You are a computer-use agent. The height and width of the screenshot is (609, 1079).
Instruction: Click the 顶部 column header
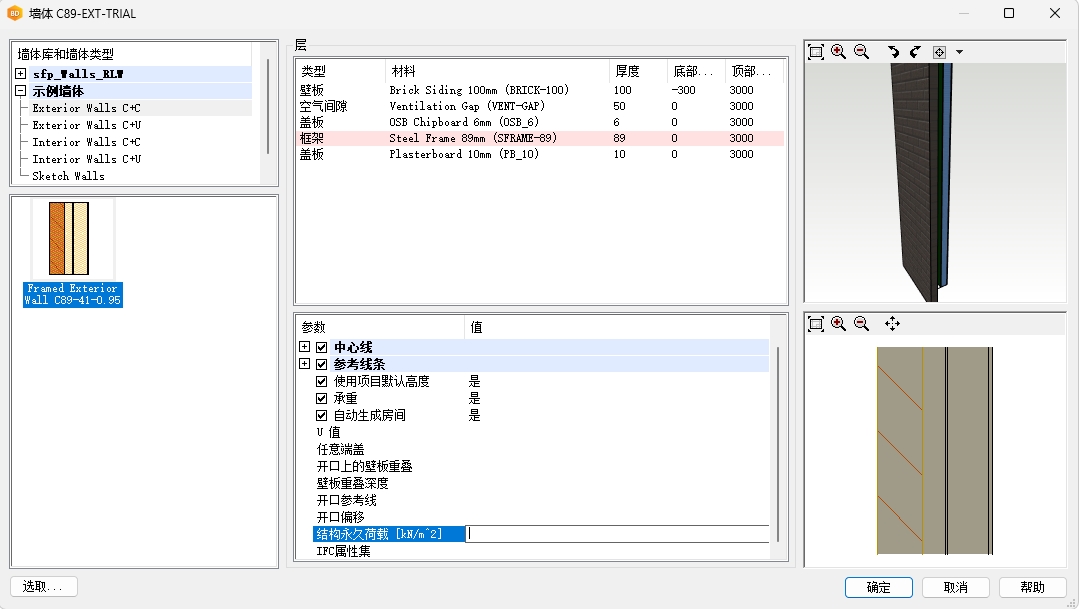754,71
